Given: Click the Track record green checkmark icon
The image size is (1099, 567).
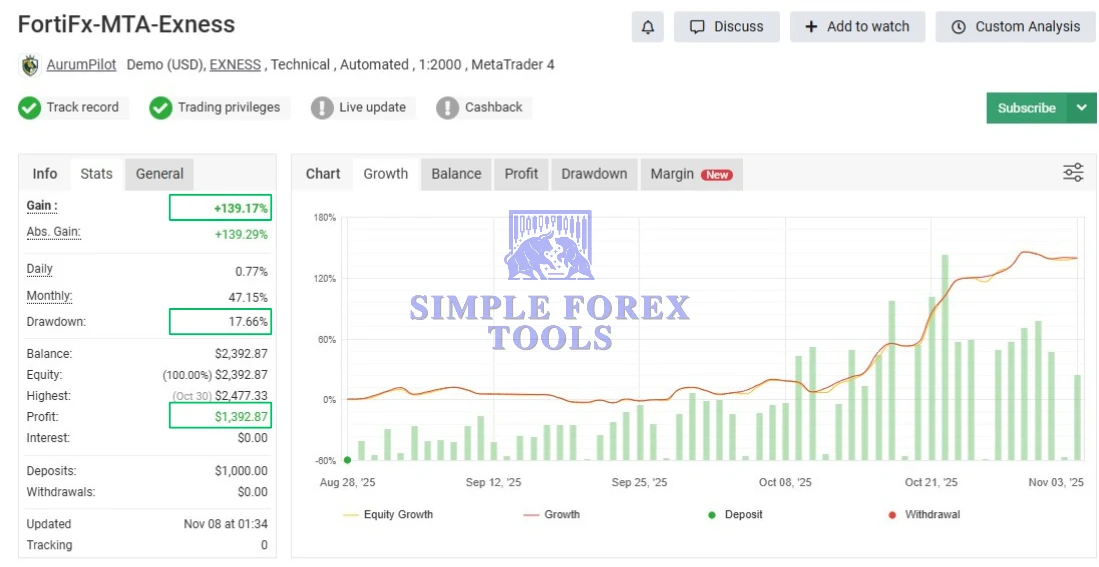Looking at the screenshot, I should click(x=30, y=108).
